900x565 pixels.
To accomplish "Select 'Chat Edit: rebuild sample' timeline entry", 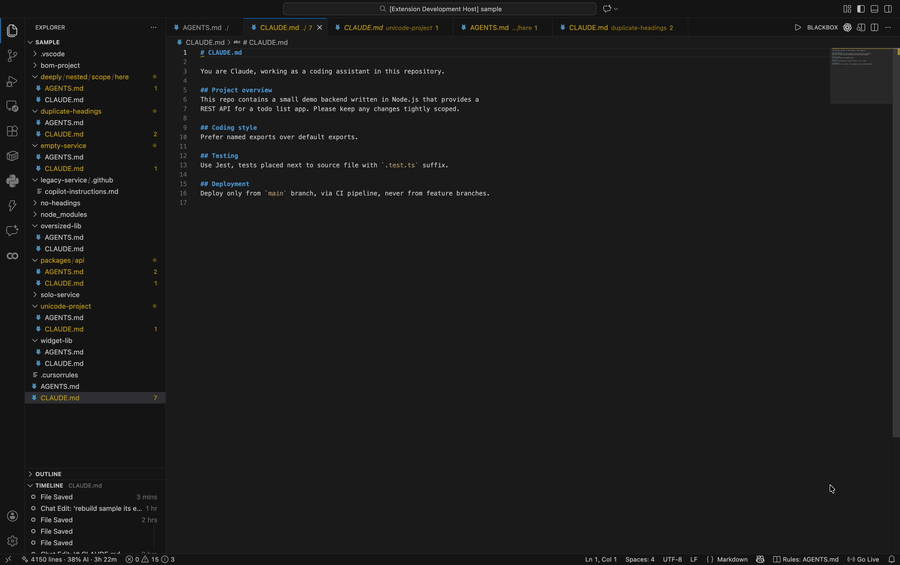I will pyautogui.click(x=95, y=509).
